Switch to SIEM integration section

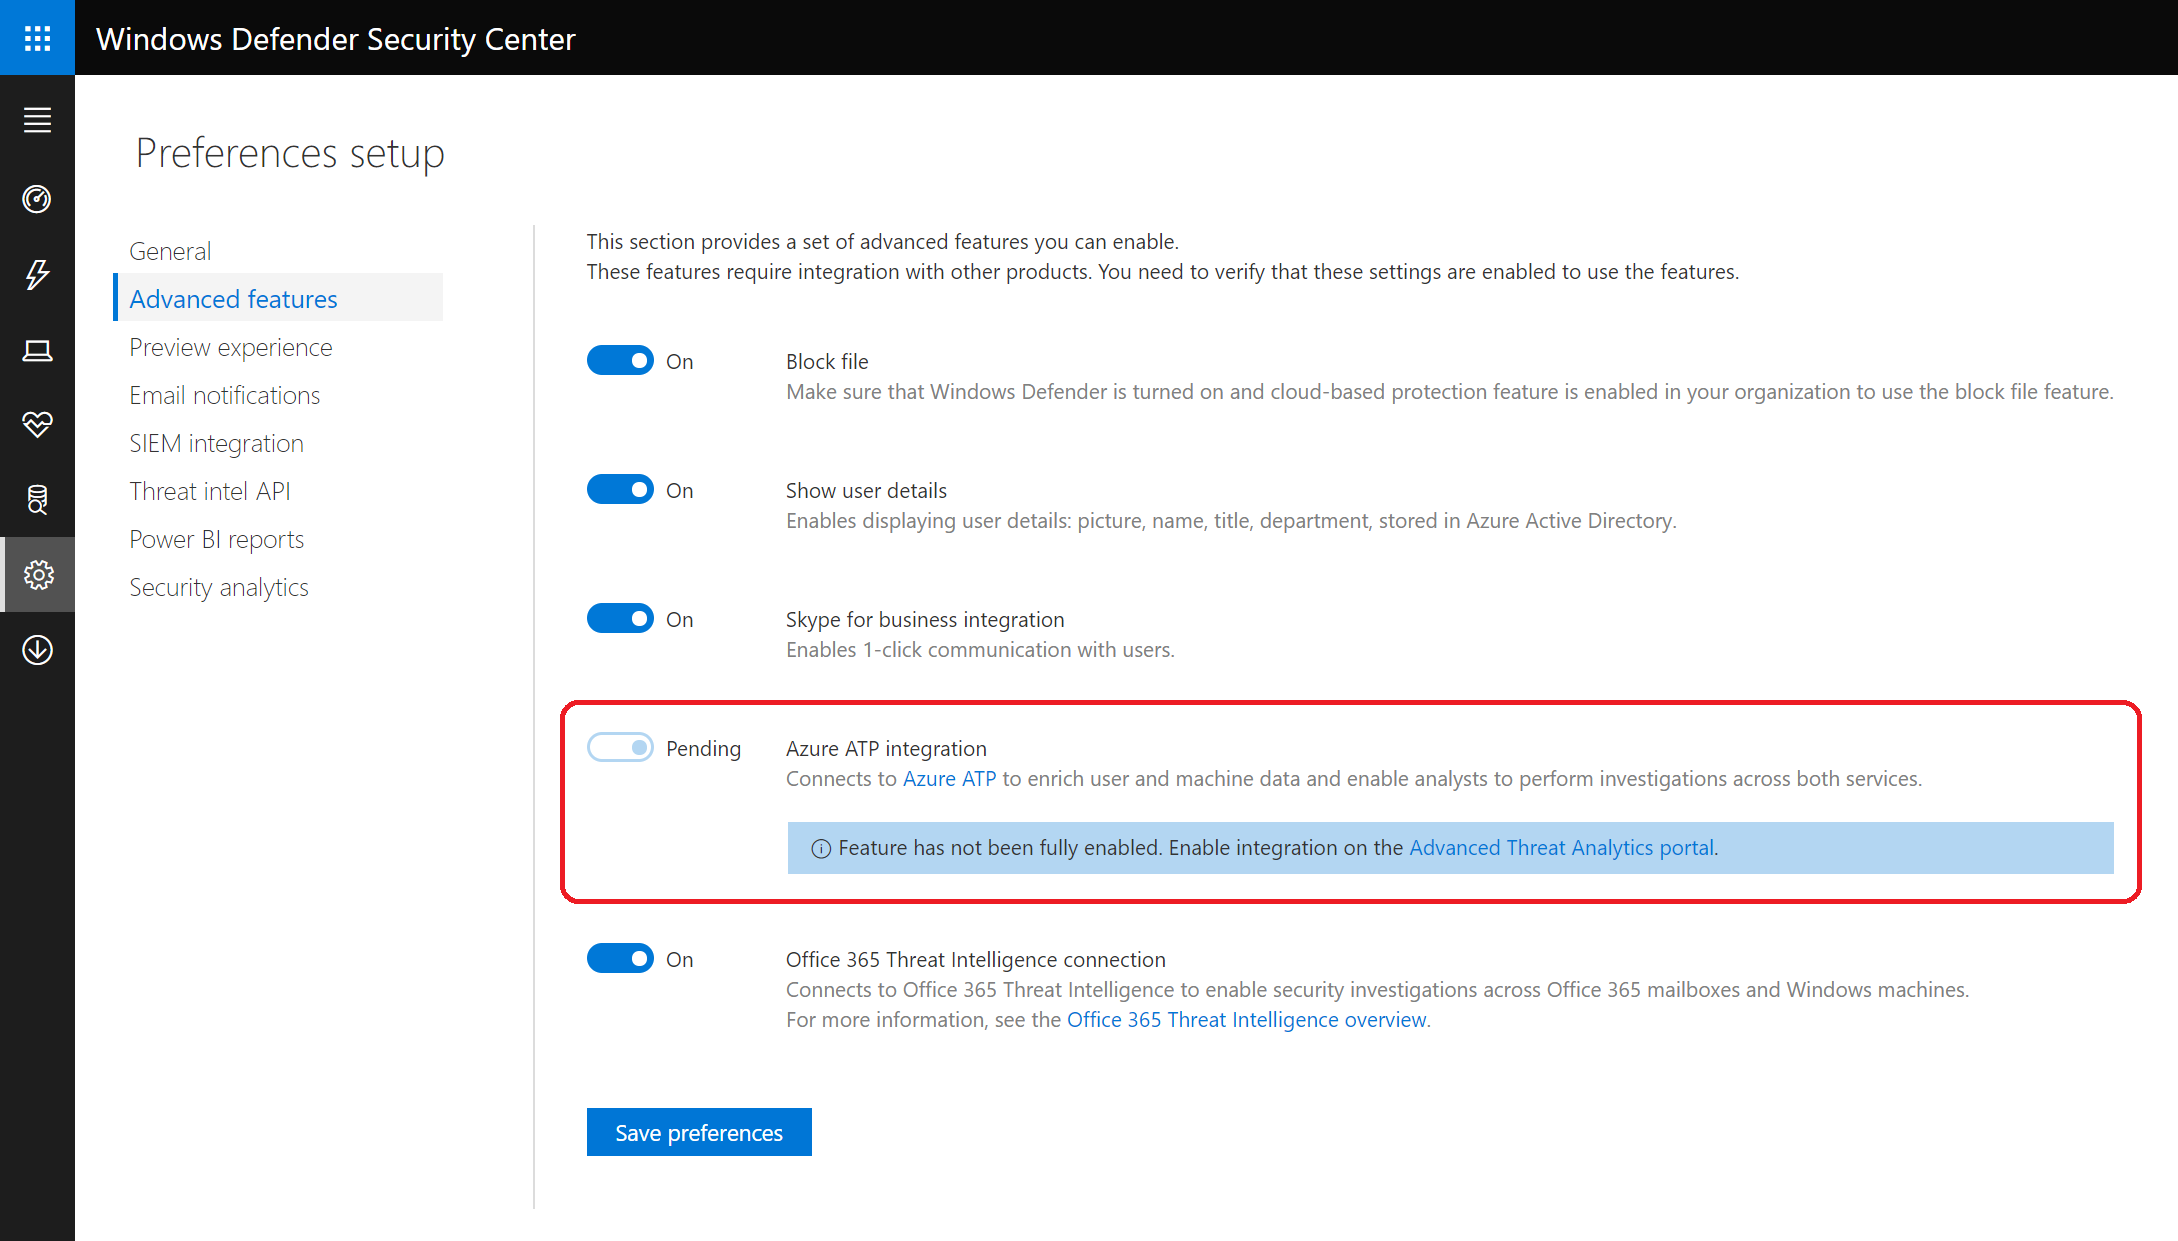216,443
